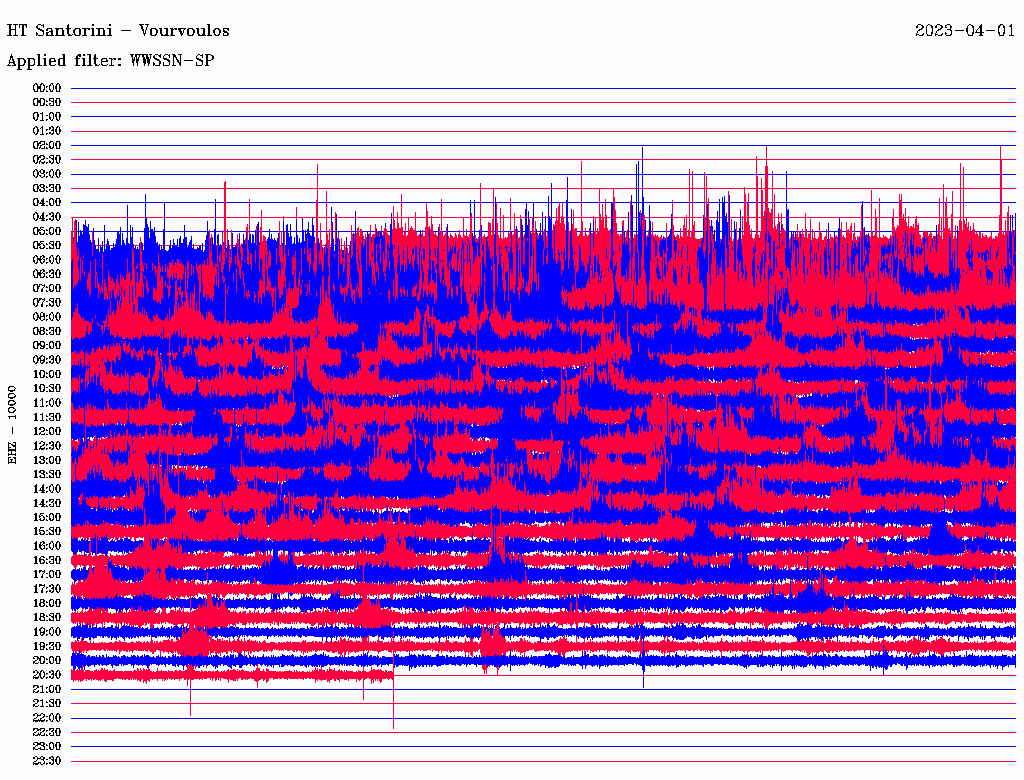
Task: Select the 01:00 time row label
Action: tap(47, 117)
